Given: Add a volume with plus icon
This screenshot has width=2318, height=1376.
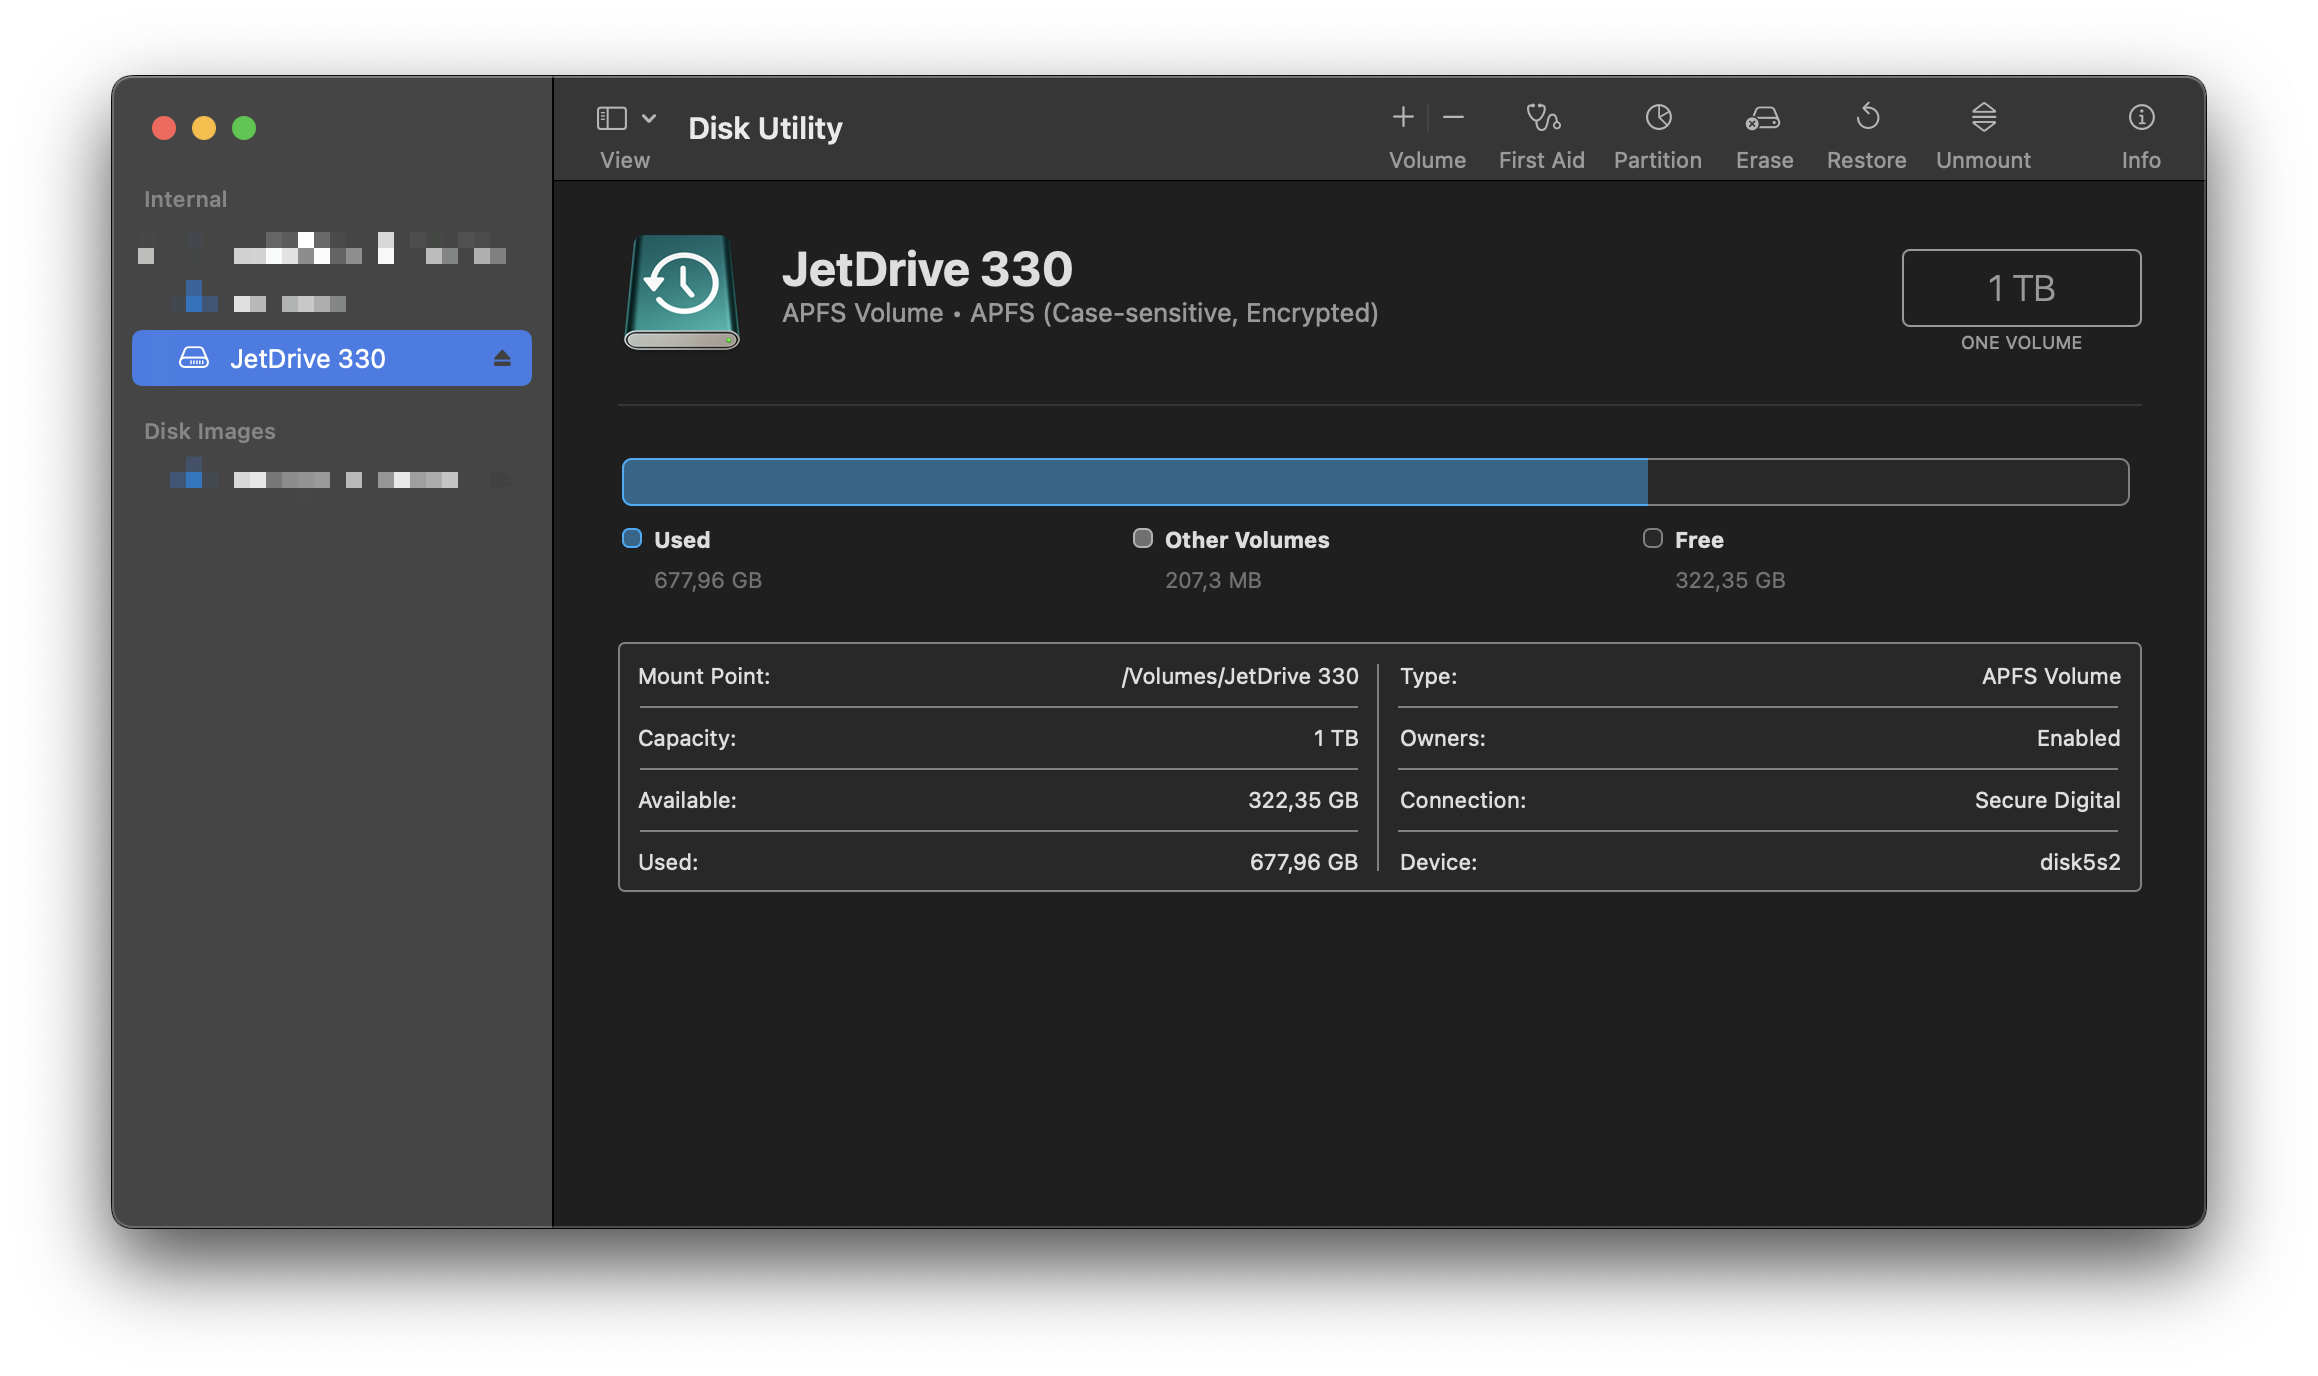Looking at the screenshot, I should [x=1403, y=118].
